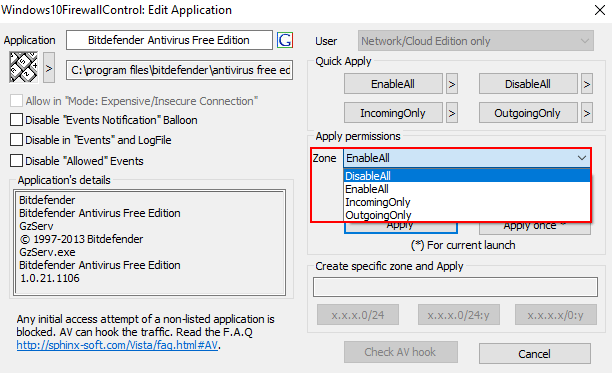
Task: Click the arrow button beside the application icon
Action: pyautogui.click(x=49, y=68)
